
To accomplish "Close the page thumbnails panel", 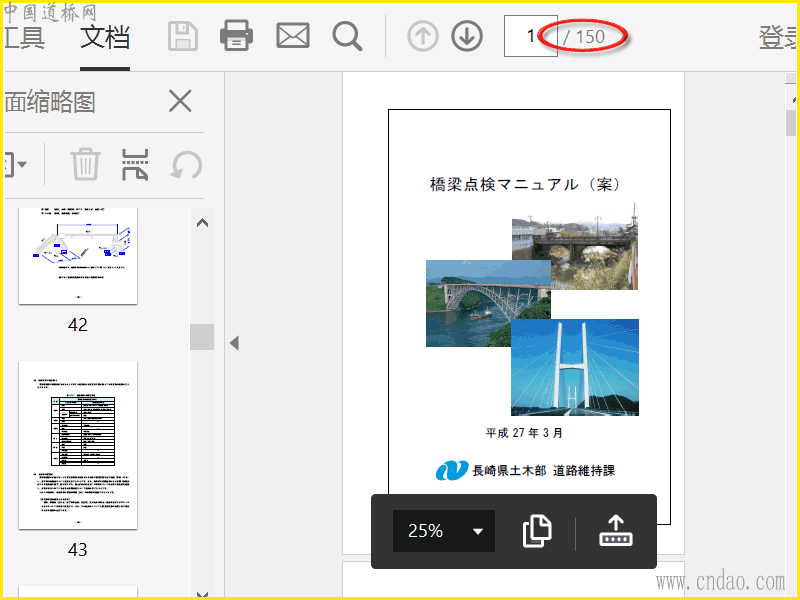I will [180, 101].
